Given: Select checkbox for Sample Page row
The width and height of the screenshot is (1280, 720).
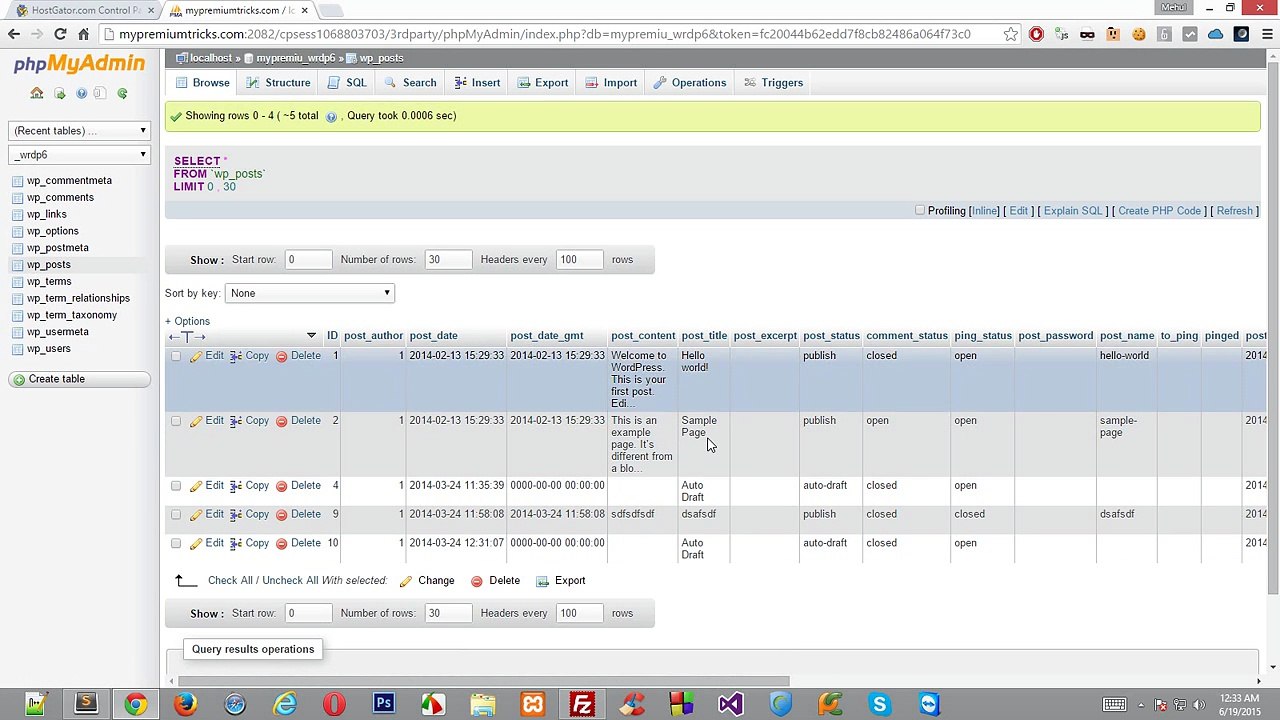Looking at the screenshot, I should tap(176, 421).
